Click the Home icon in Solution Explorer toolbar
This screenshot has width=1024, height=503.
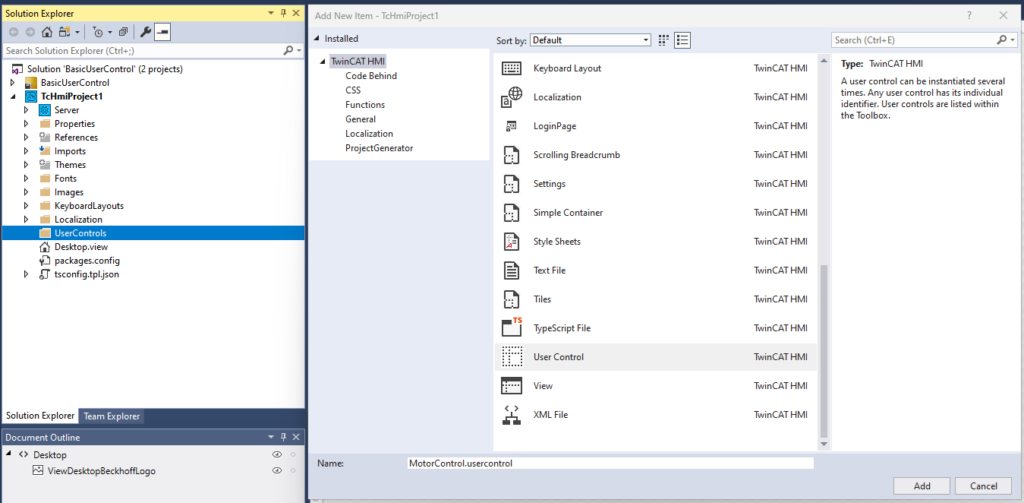[47, 31]
